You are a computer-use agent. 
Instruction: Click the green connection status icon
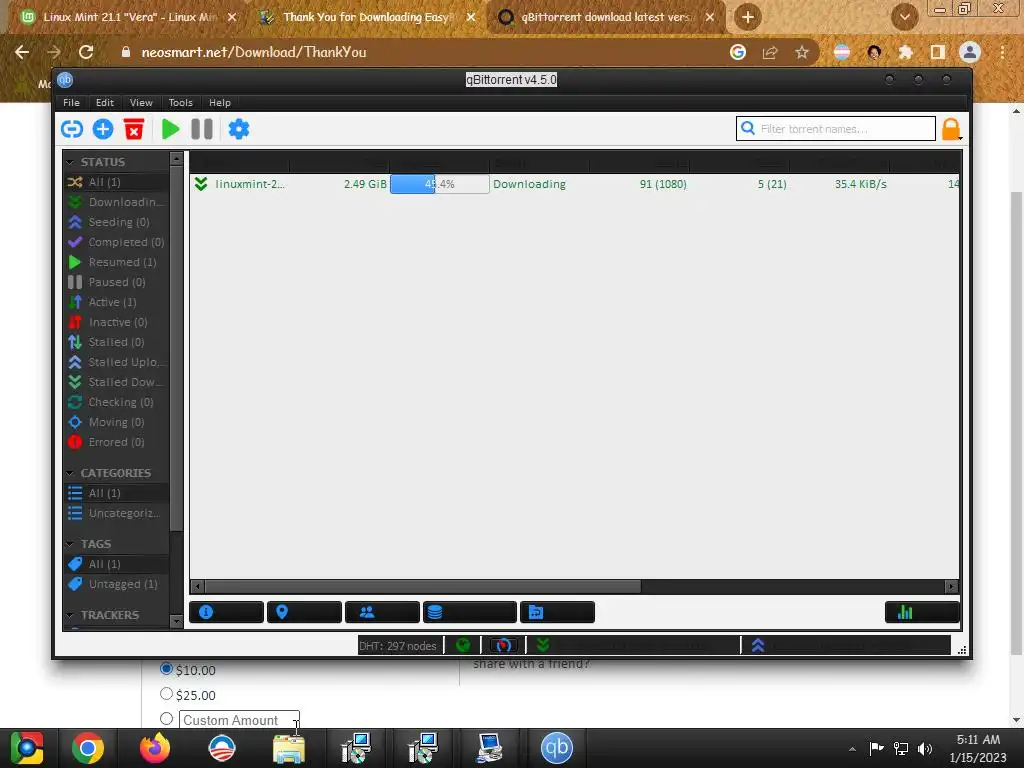pyautogui.click(x=463, y=645)
